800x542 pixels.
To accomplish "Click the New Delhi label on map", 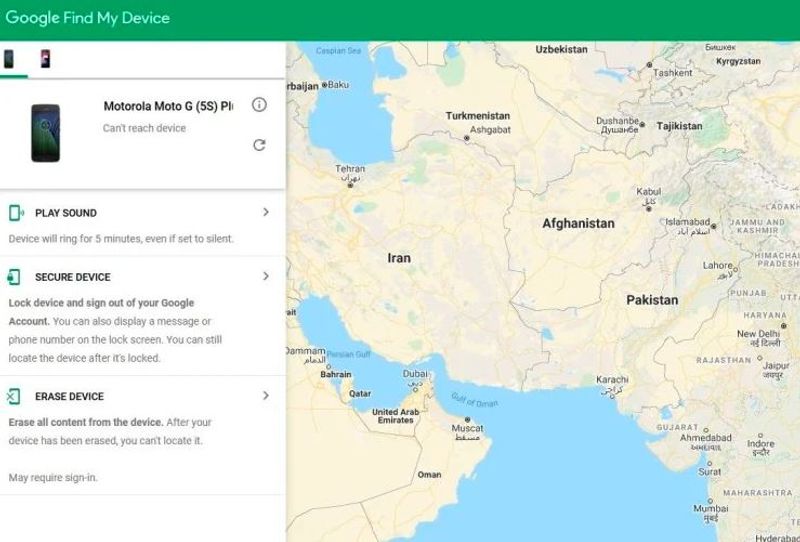I will (758, 334).
